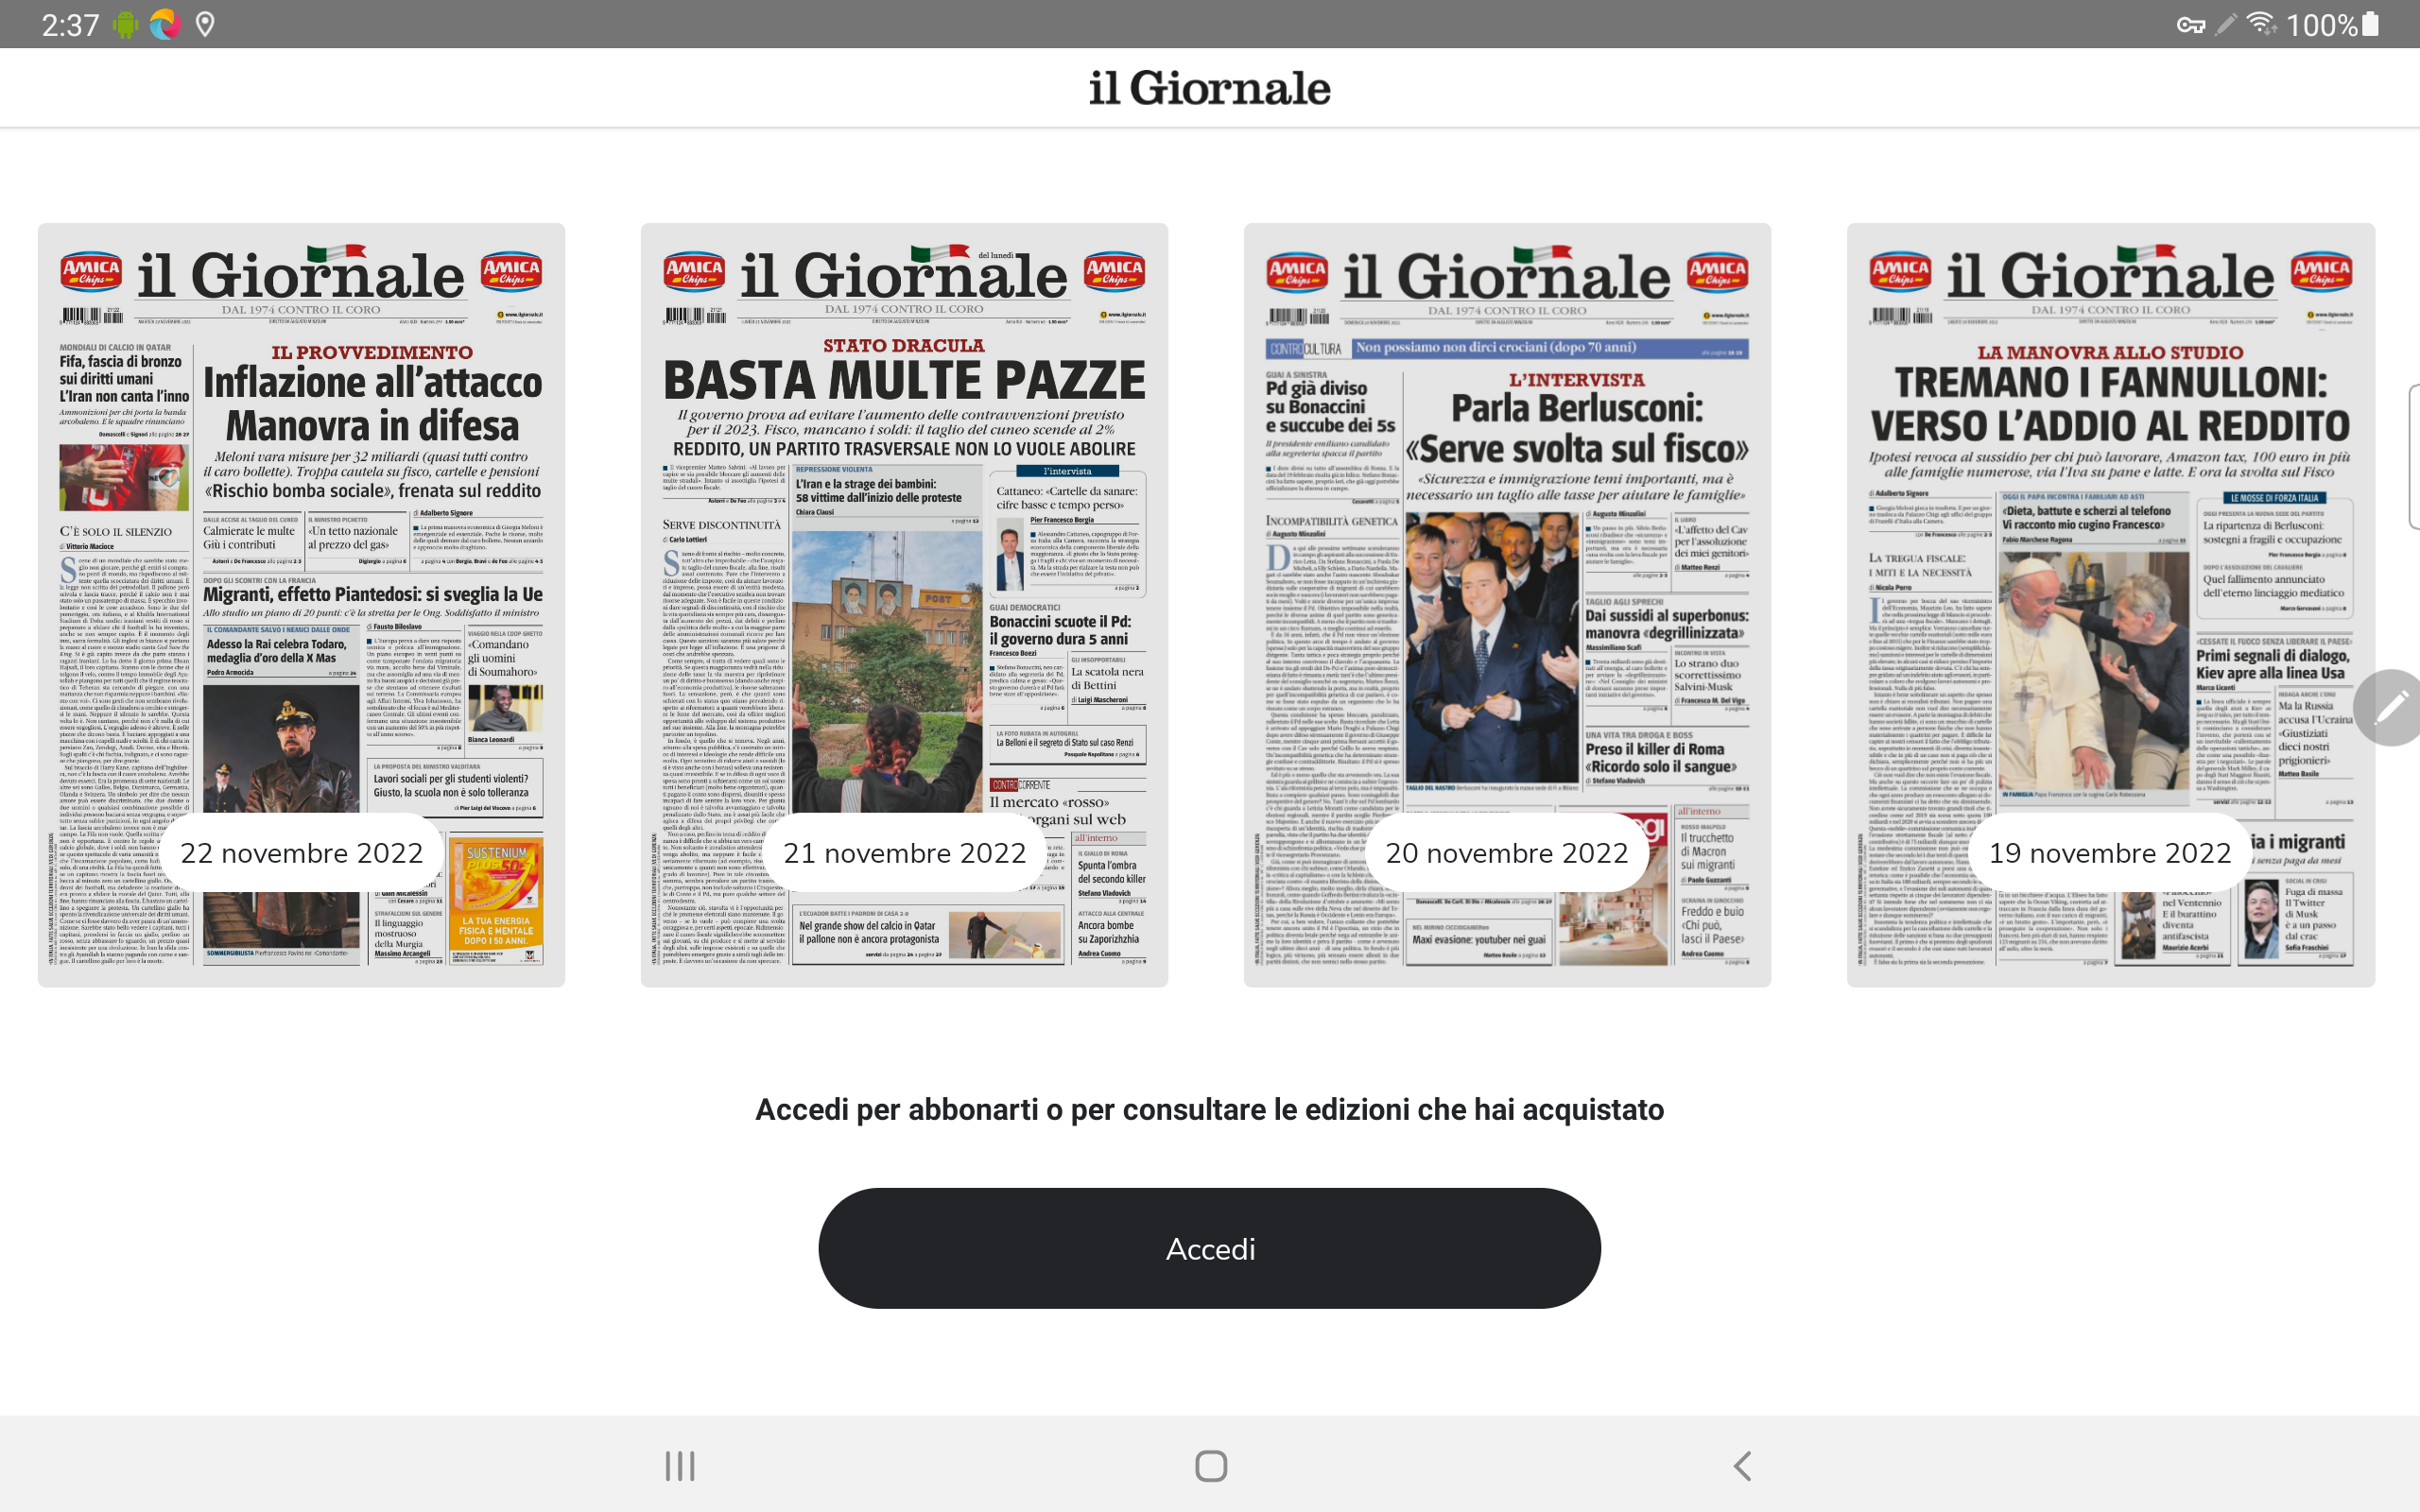Tap the floating pencil edit icon
The width and height of the screenshot is (2420, 1512).
[x=2390, y=707]
